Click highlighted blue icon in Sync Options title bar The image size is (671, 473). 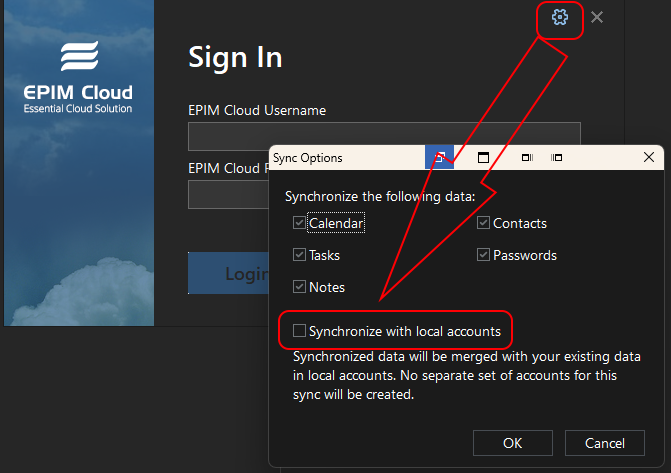pos(439,157)
